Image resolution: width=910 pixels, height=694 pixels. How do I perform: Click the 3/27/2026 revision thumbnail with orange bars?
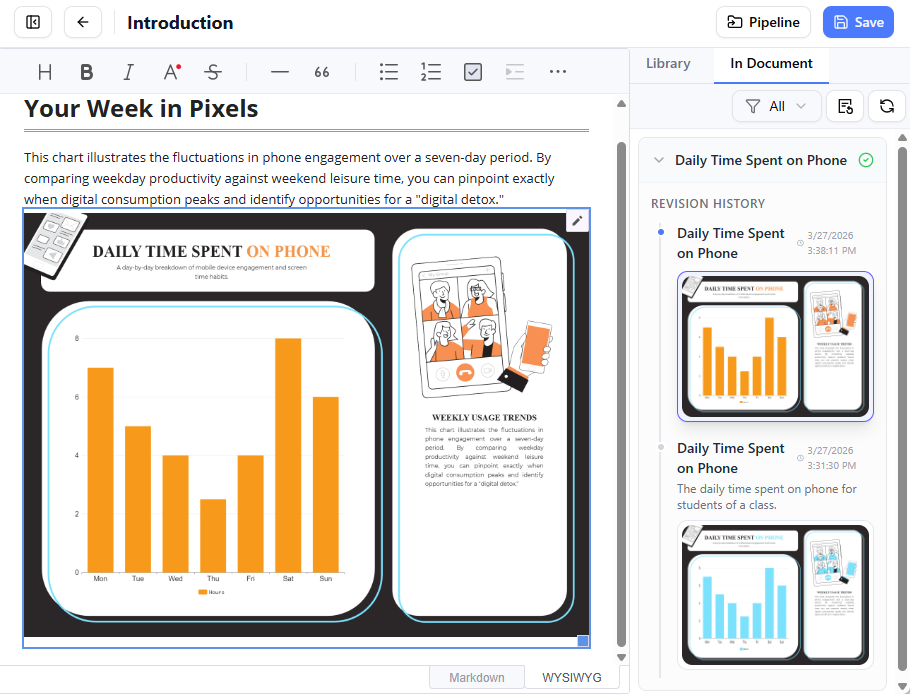click(x=775, y=346)
